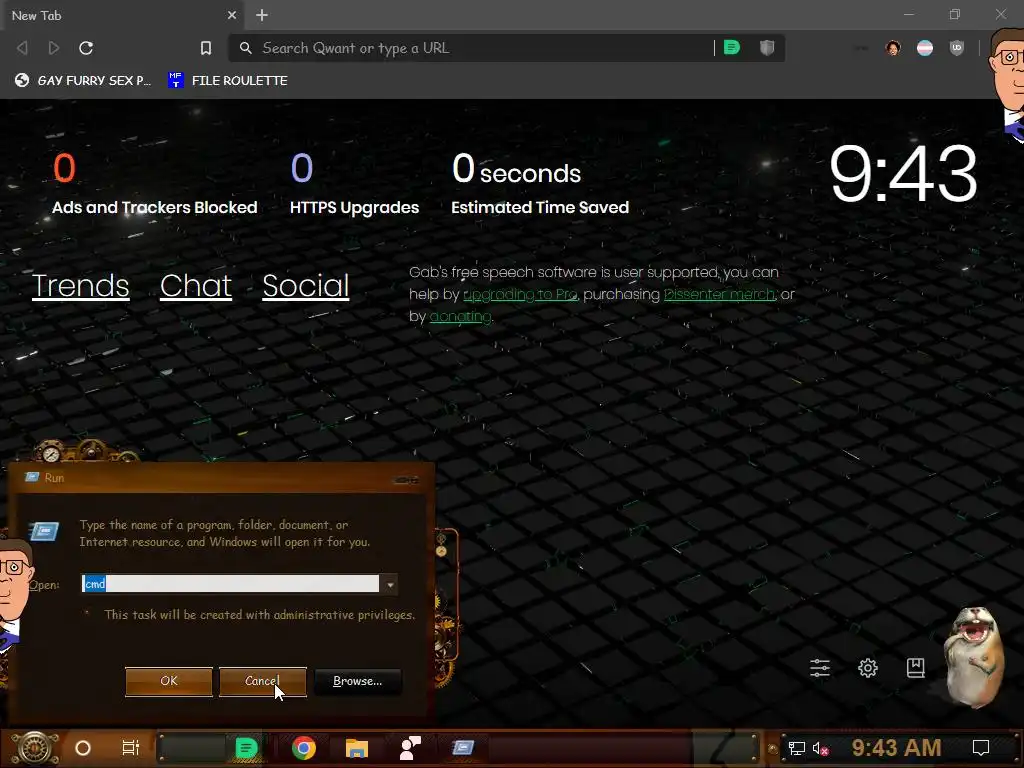
Task: Switch to the Run window on taskbar
Action: [x=463, y=748]
